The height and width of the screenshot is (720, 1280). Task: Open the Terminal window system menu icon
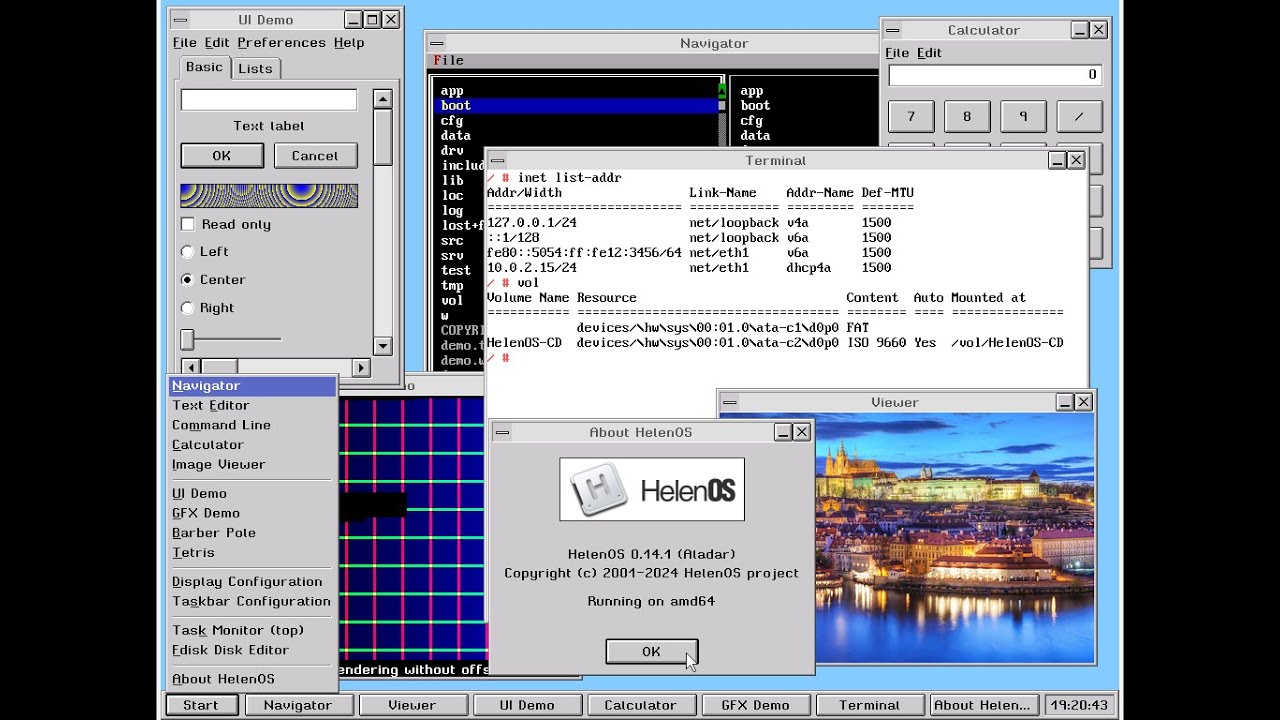(497, 160)
